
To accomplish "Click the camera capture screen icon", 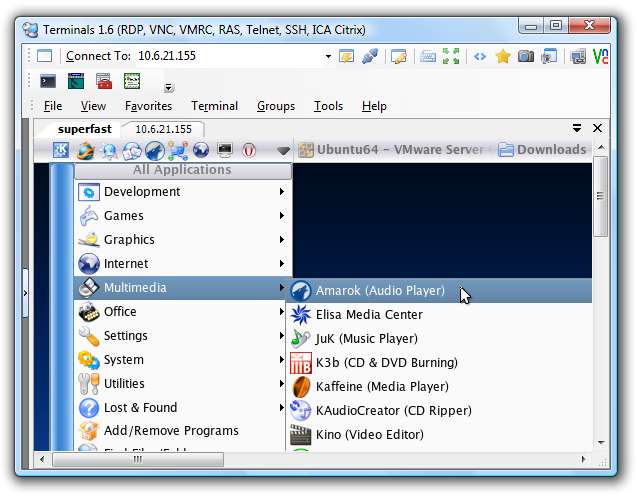I will point(526,56).
